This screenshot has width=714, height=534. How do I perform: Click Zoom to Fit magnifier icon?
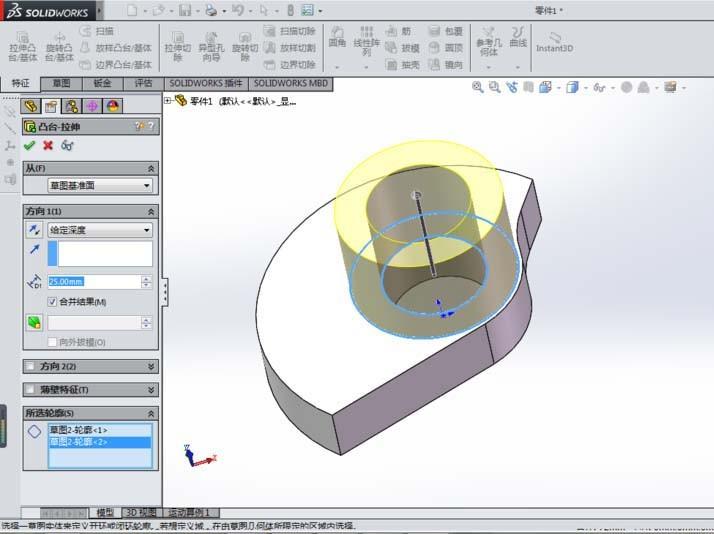(x=478, y=86)
